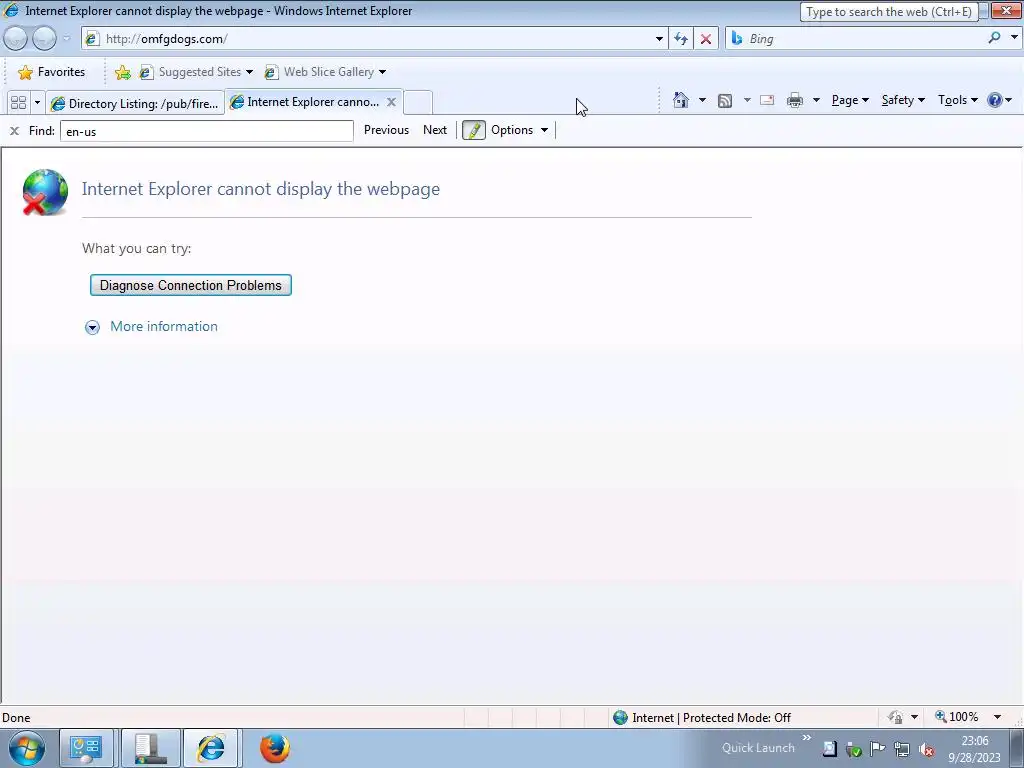Click the Action Center flag icon
The image size is (1024, 768).
click(877, 750)
